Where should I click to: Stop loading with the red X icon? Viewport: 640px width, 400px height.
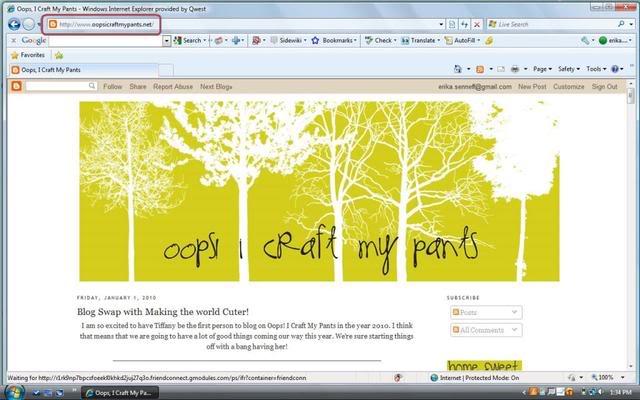click(476, 24)
